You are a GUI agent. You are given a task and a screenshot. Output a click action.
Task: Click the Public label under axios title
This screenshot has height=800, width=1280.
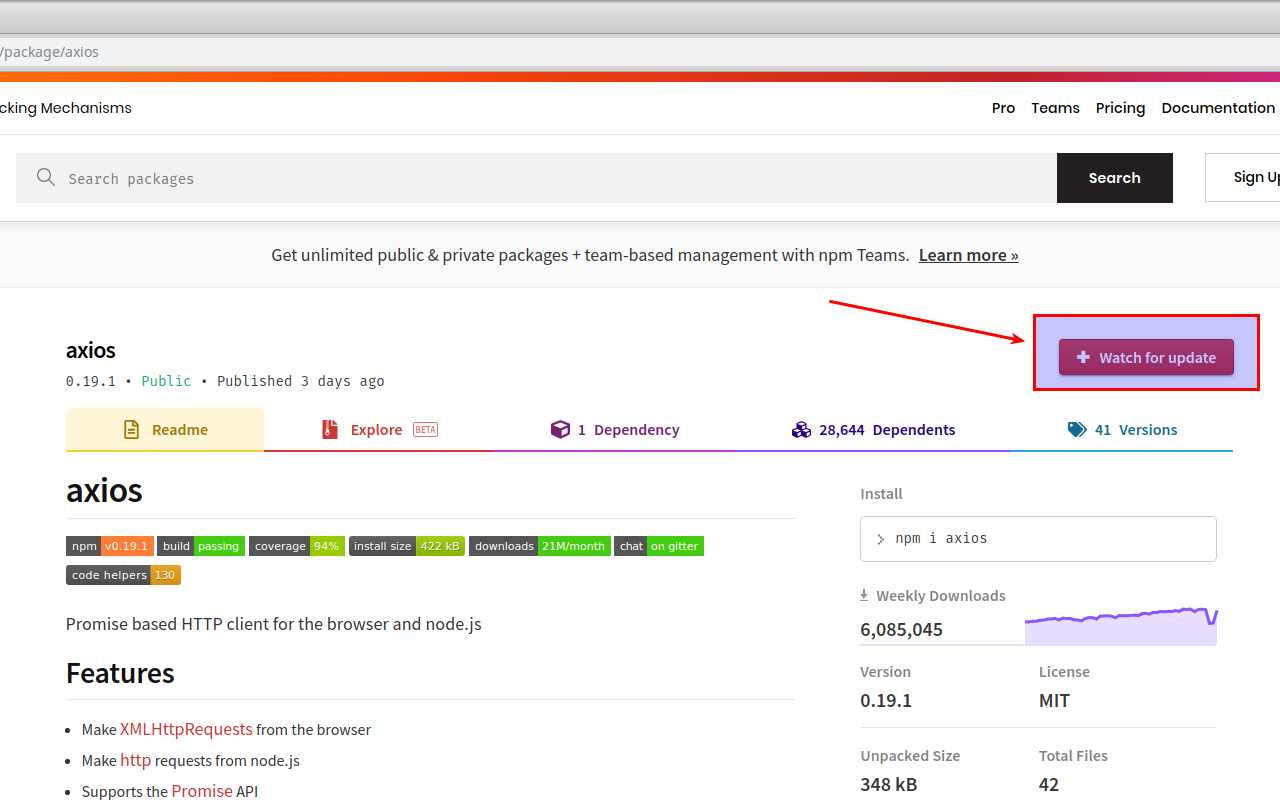click(x=166, y=381)
